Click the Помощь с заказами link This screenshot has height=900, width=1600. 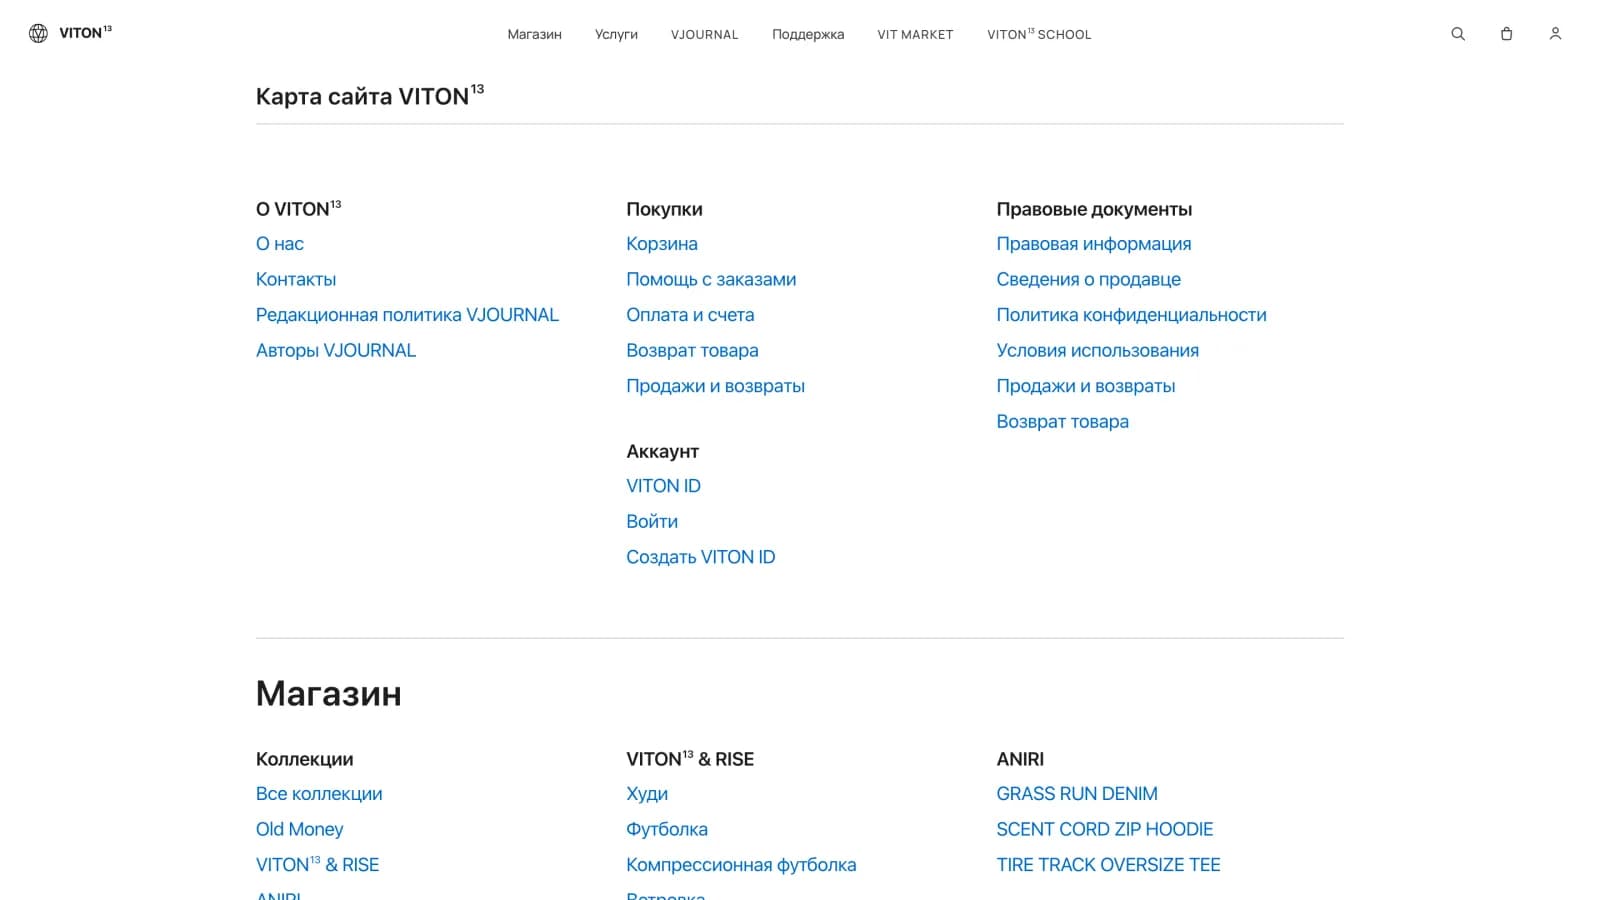click(711, 279)
